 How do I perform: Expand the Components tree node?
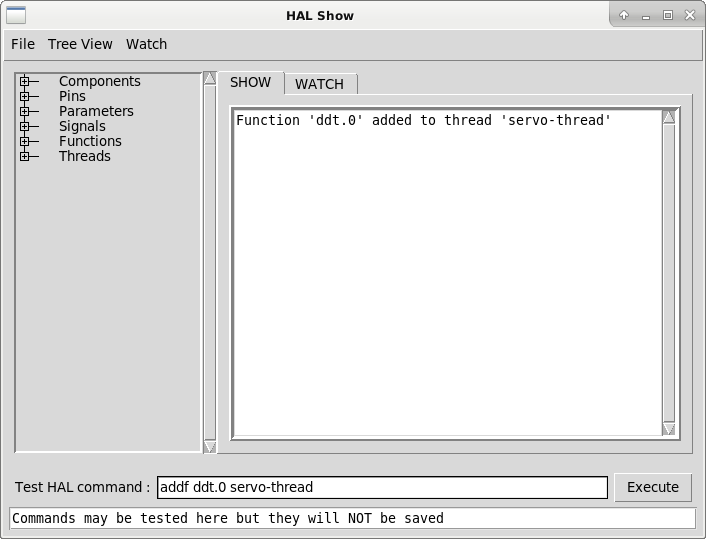pyautogui.click(x=24, y=82)
